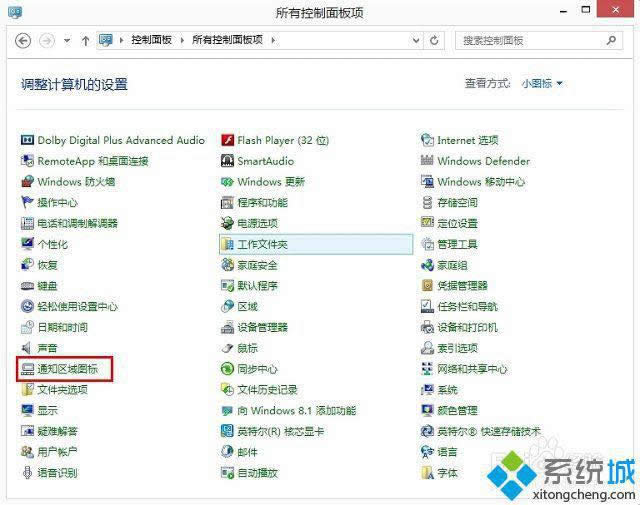Open the 颜色管理 link
The height and width of the screenshot is (505, 640).
458,410
